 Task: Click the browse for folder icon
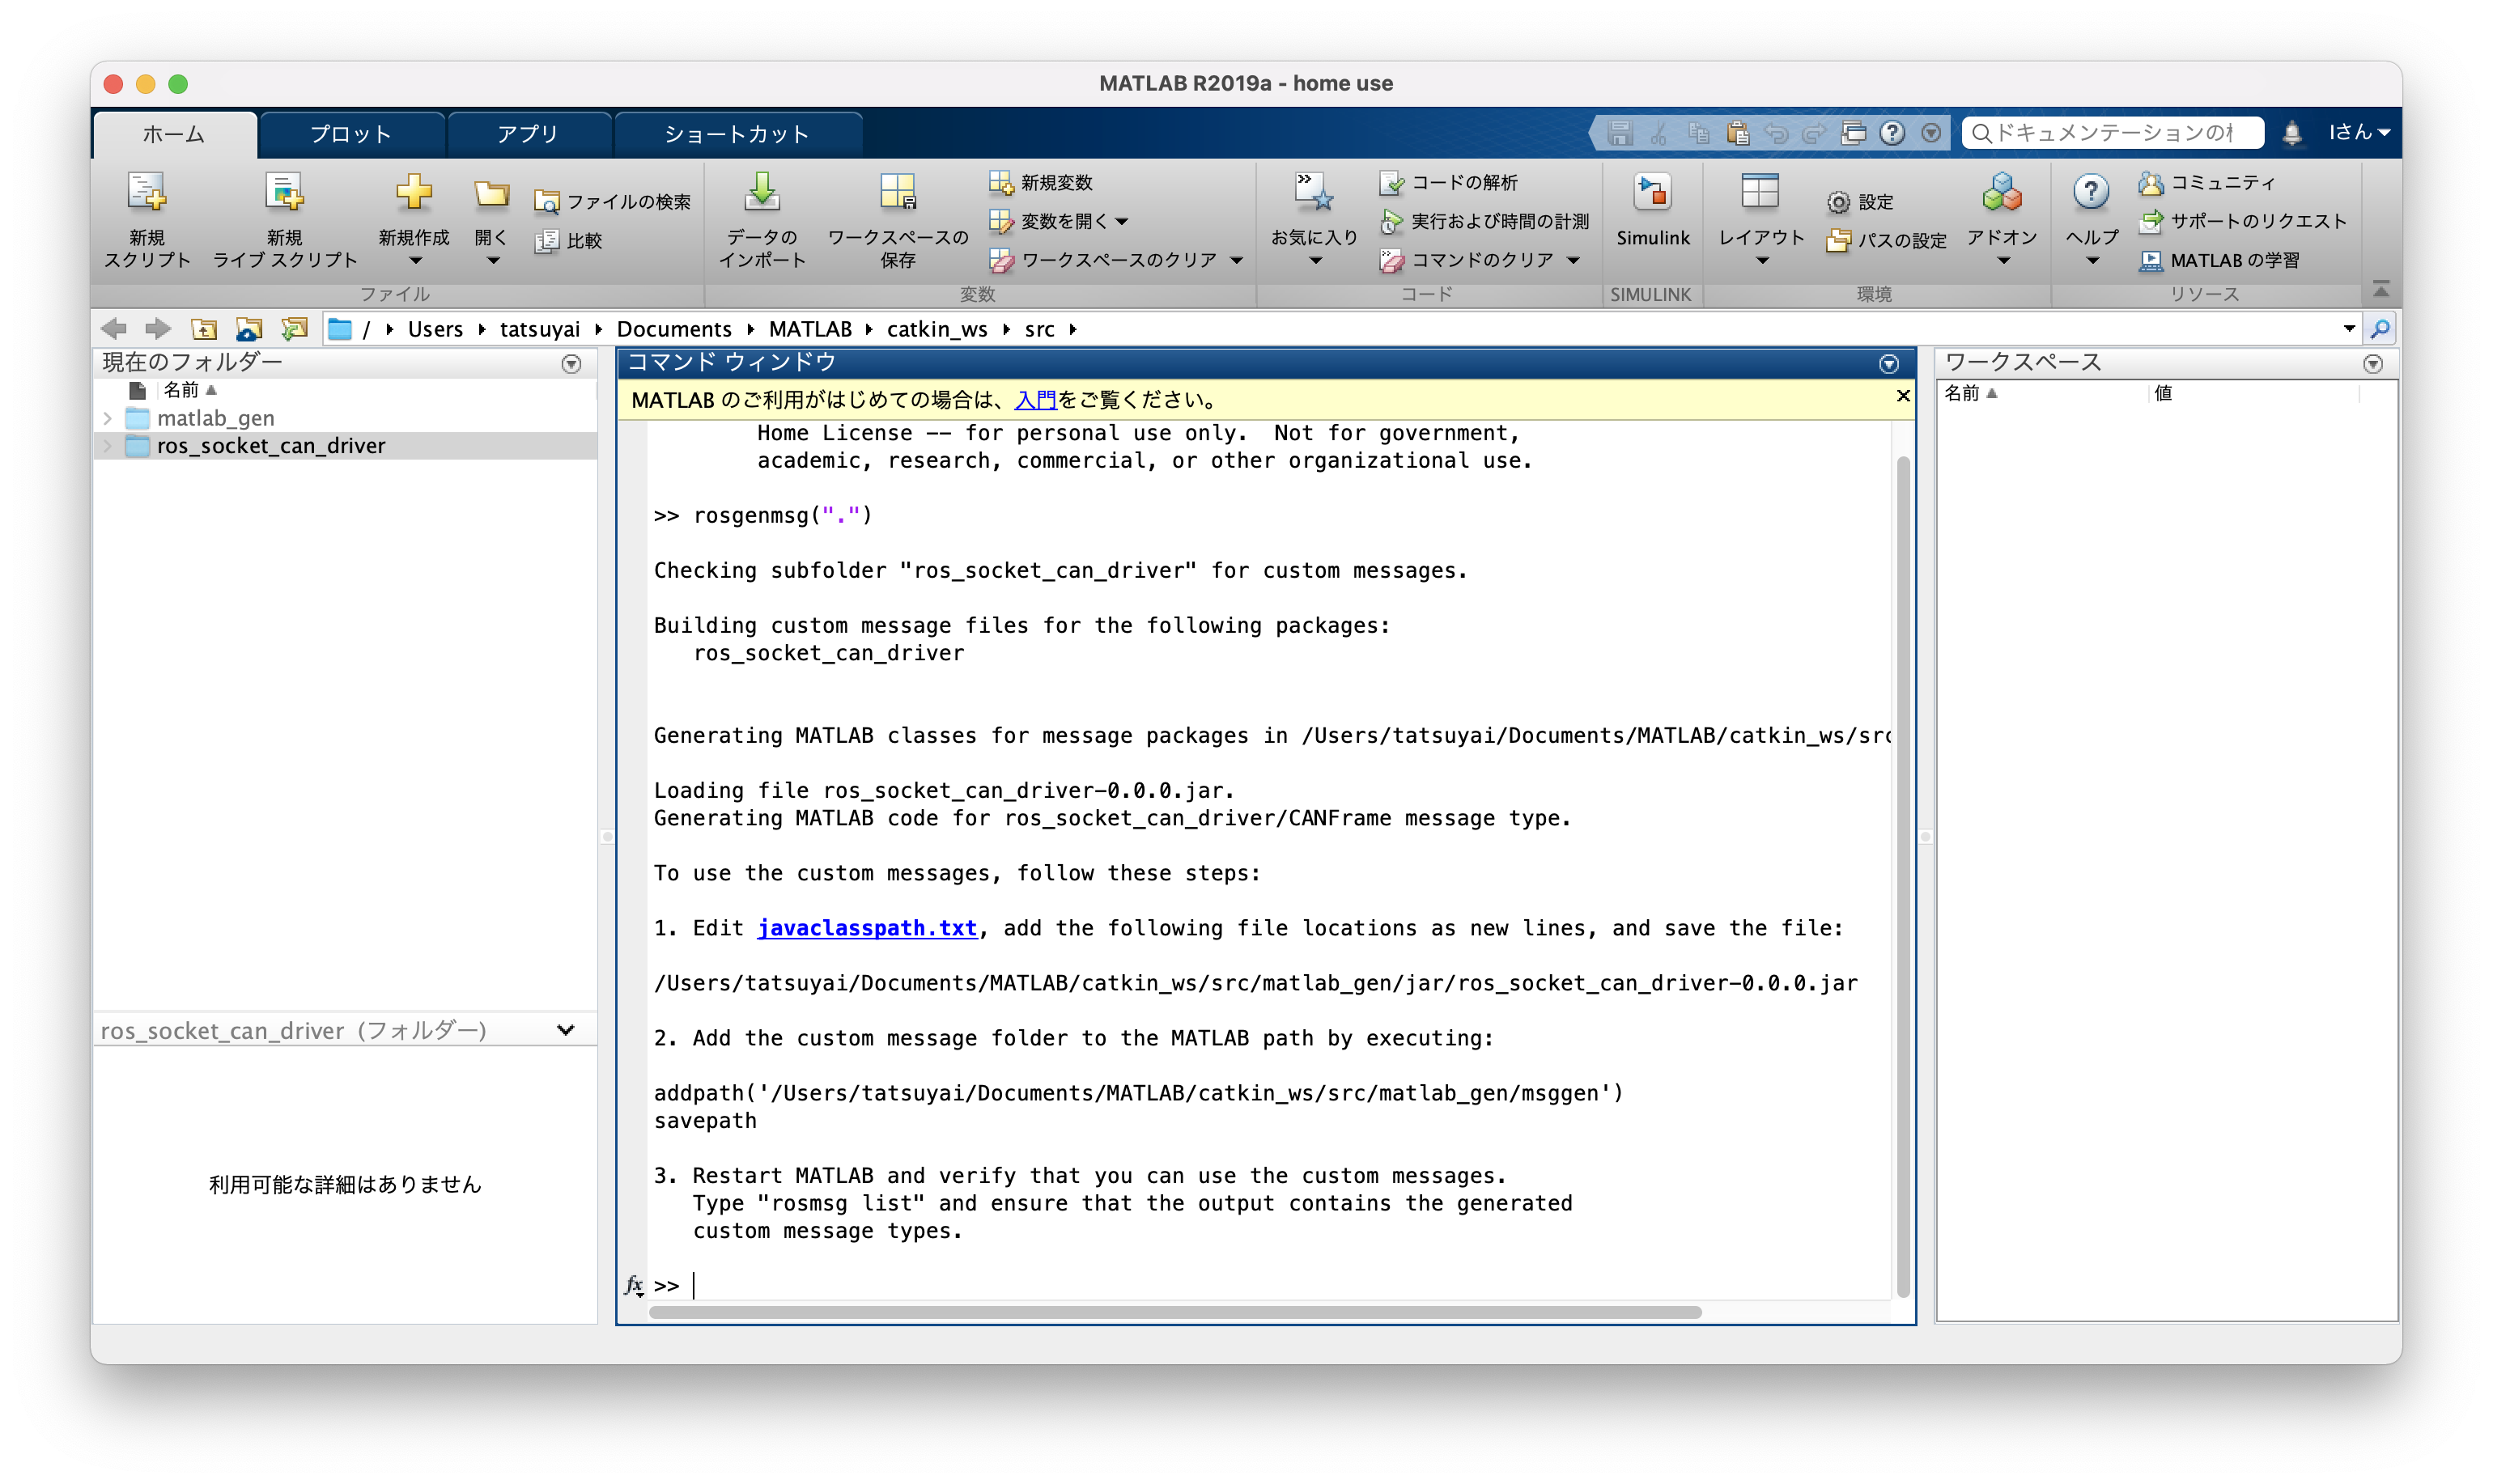248,328
